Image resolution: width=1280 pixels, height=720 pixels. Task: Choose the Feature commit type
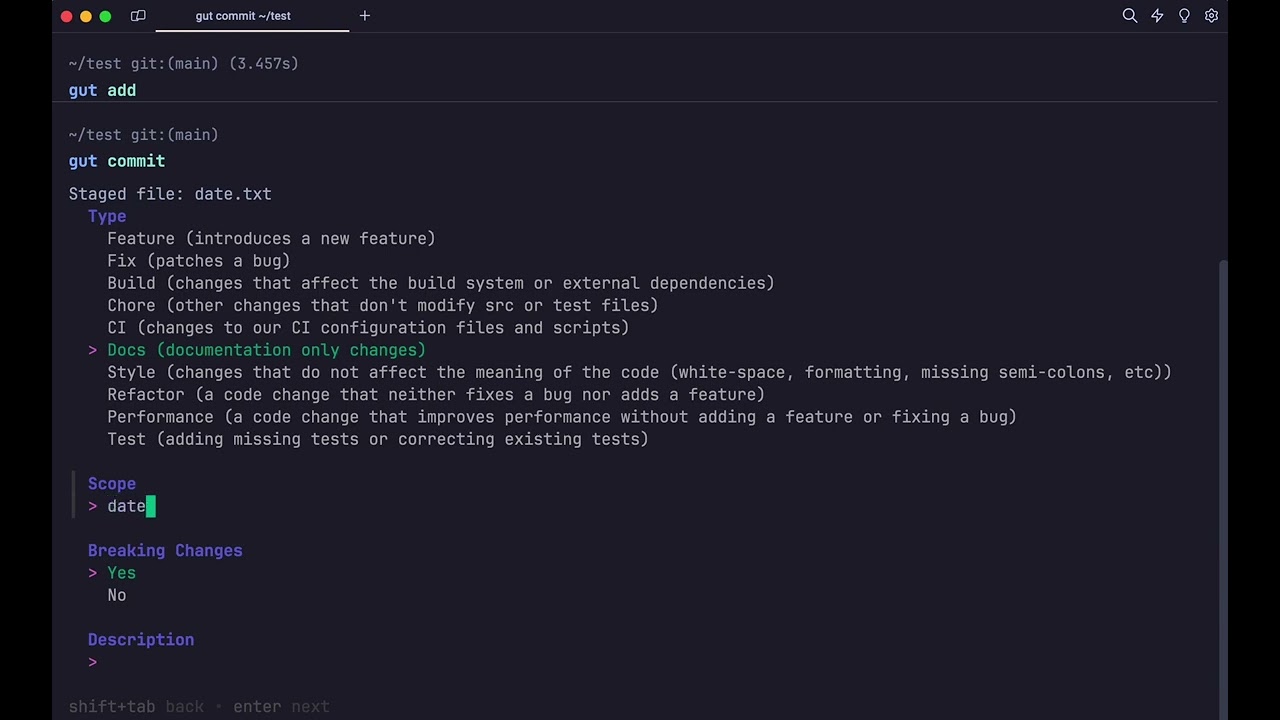(x=271, y=238)
